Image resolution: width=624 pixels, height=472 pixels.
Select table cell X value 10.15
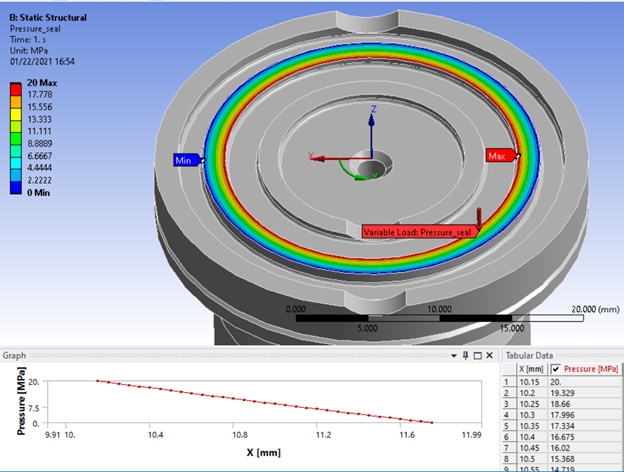click(531, 382)
